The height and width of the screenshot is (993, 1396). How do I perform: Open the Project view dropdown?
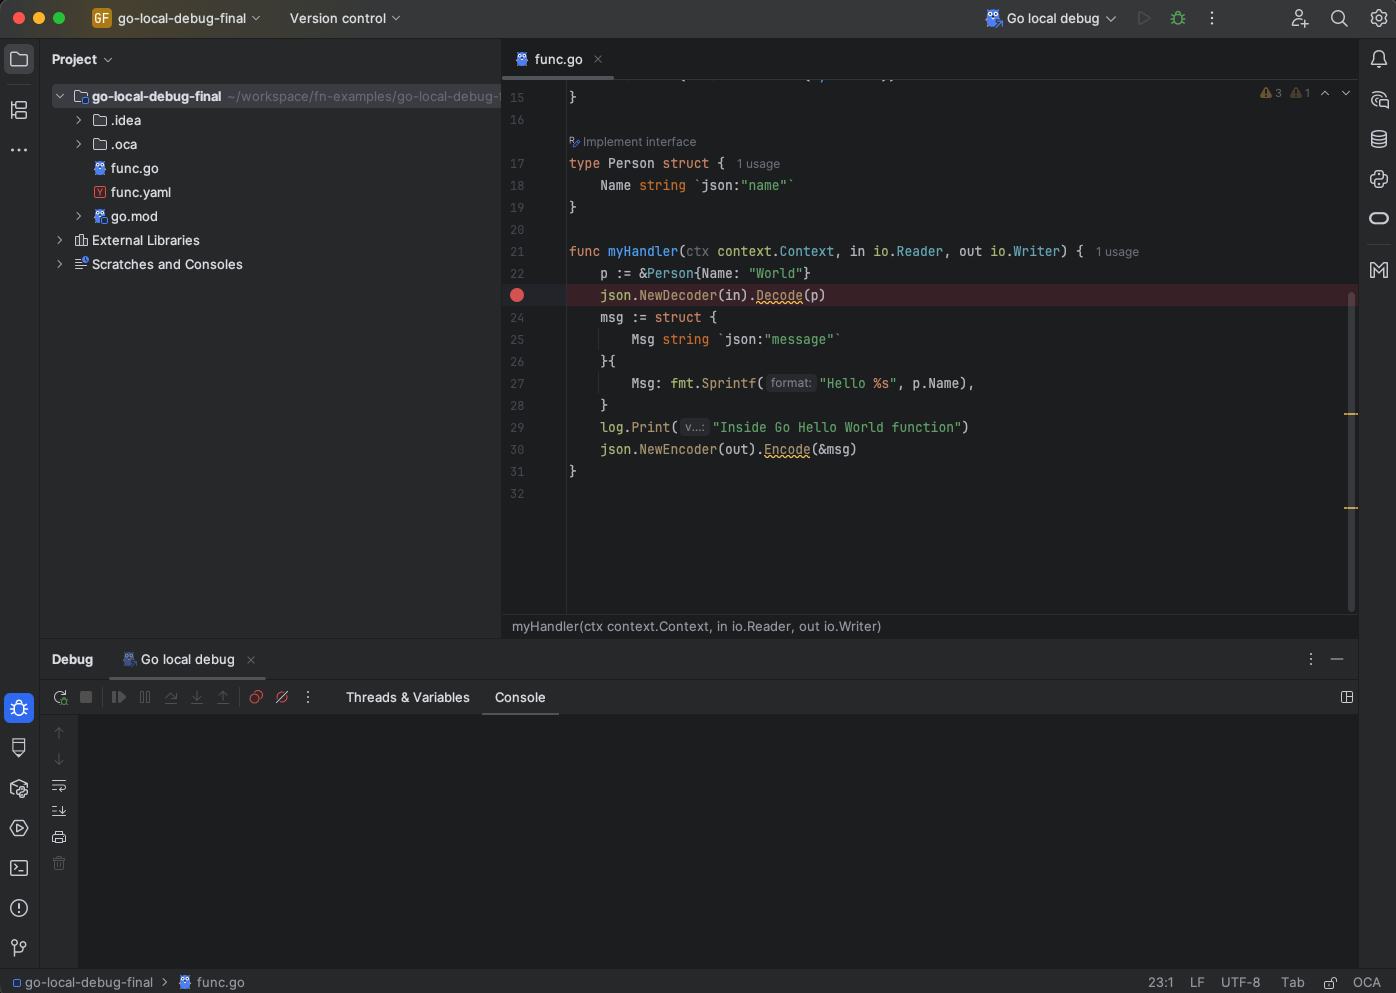pyautogui.click(x=82, y=59)
